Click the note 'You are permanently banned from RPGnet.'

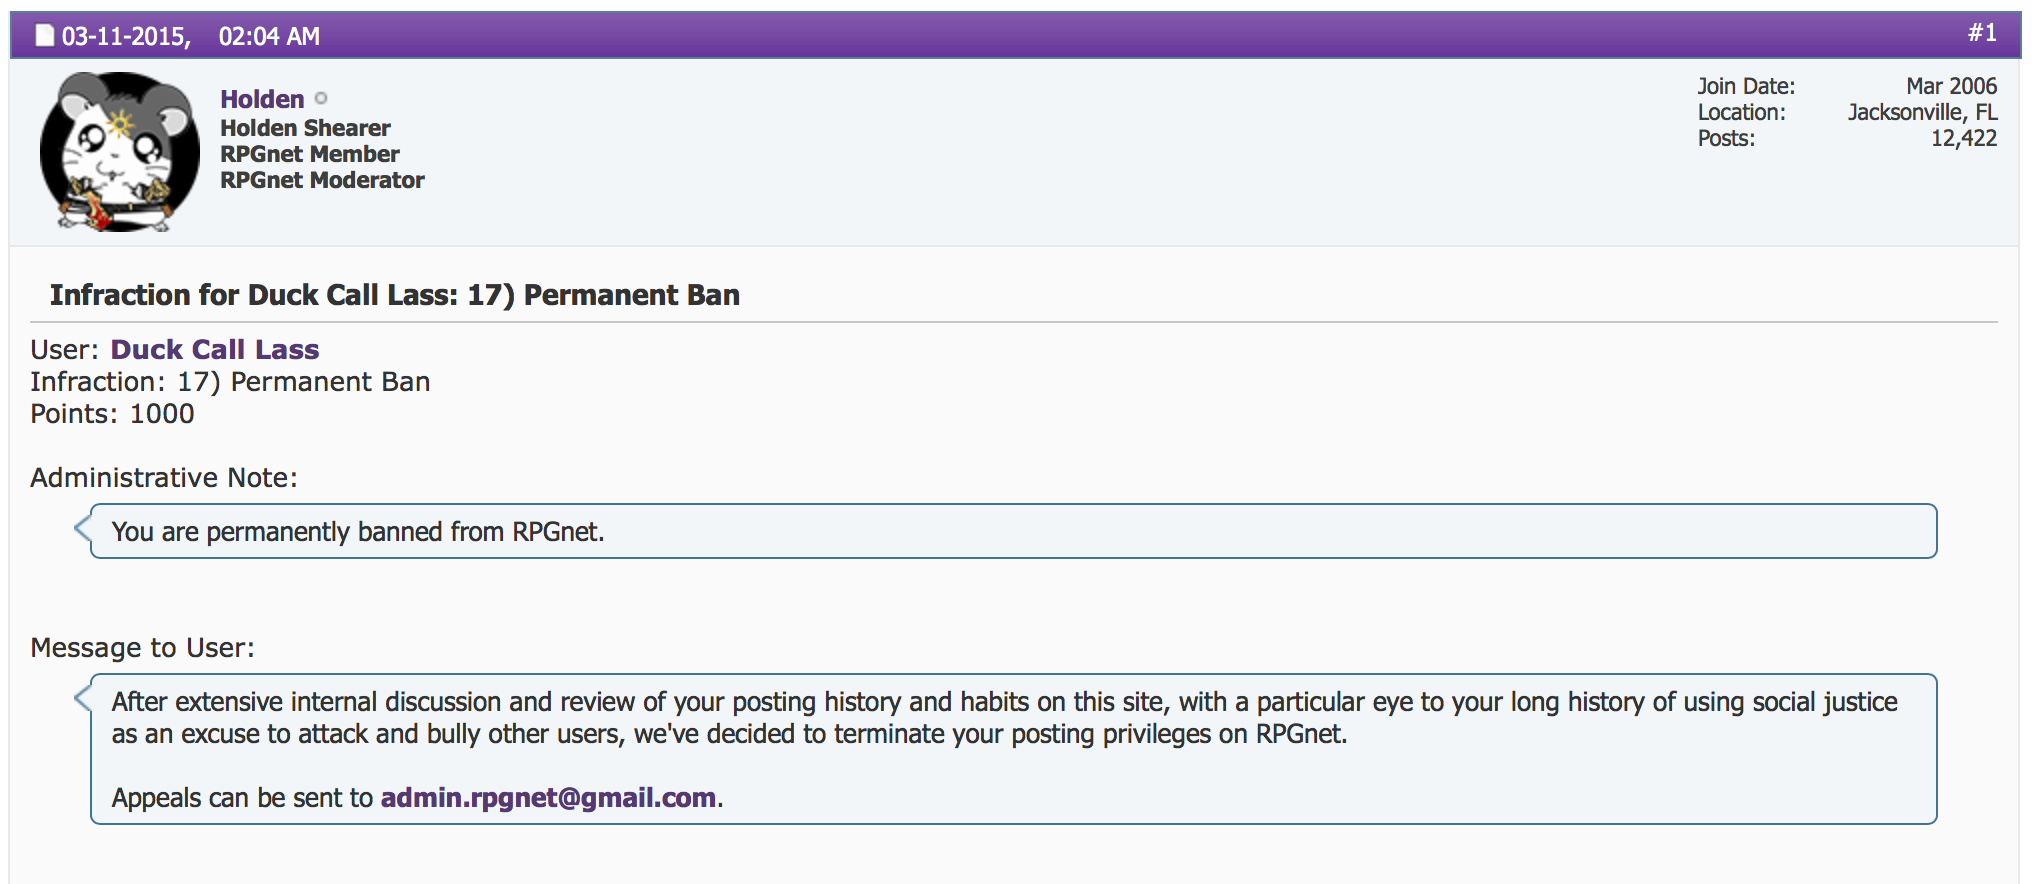[358, 532]
